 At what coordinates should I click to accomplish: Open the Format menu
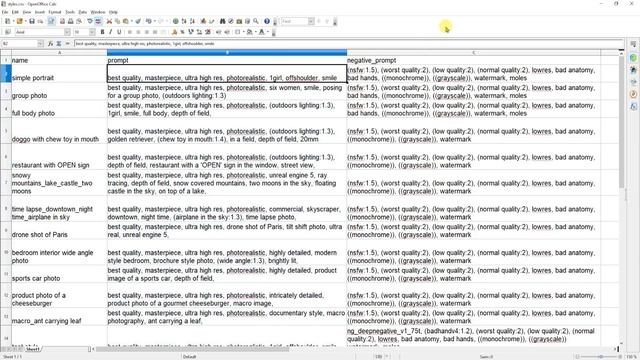tap(54, 12)
